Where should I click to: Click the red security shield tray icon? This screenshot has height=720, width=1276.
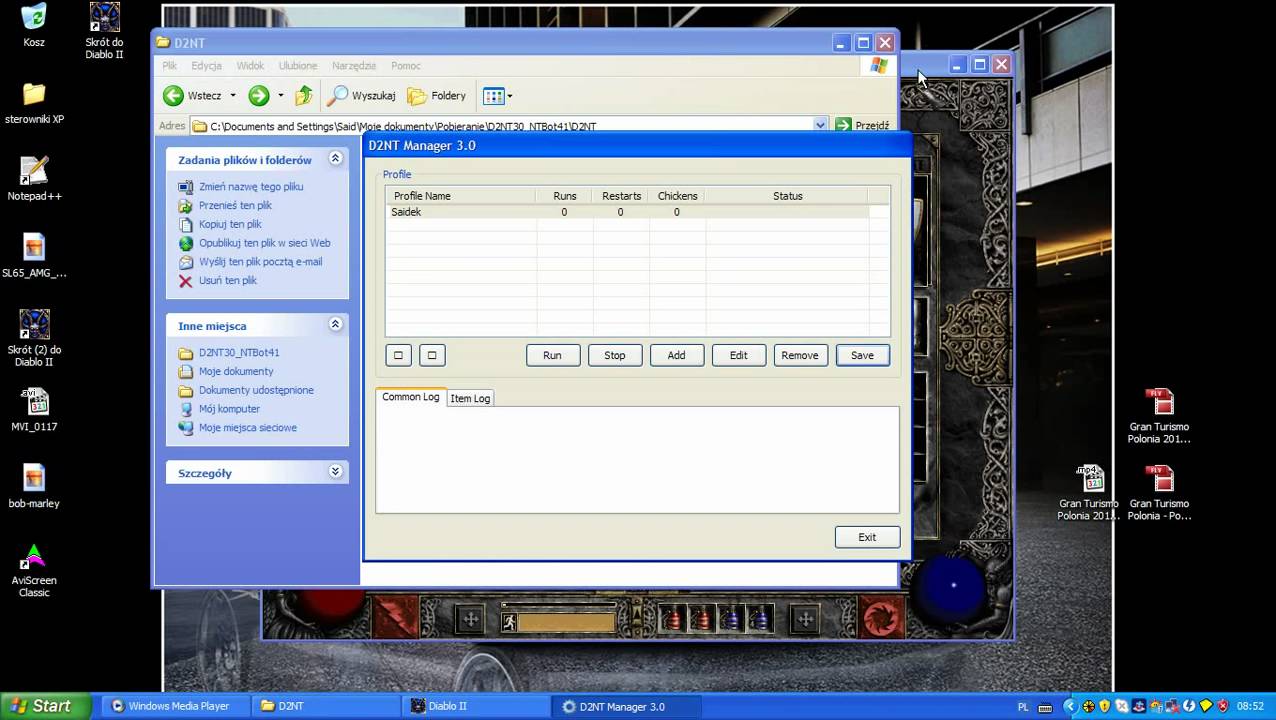tap(1222, 706)
